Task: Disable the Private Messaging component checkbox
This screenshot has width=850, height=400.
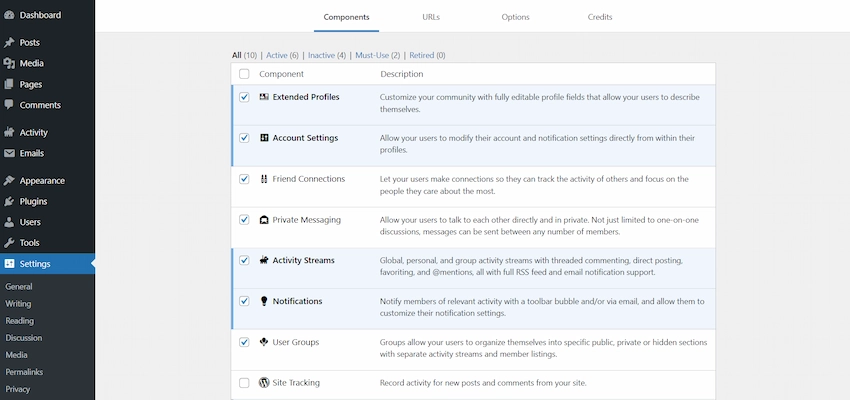Action: pos(244,219)
